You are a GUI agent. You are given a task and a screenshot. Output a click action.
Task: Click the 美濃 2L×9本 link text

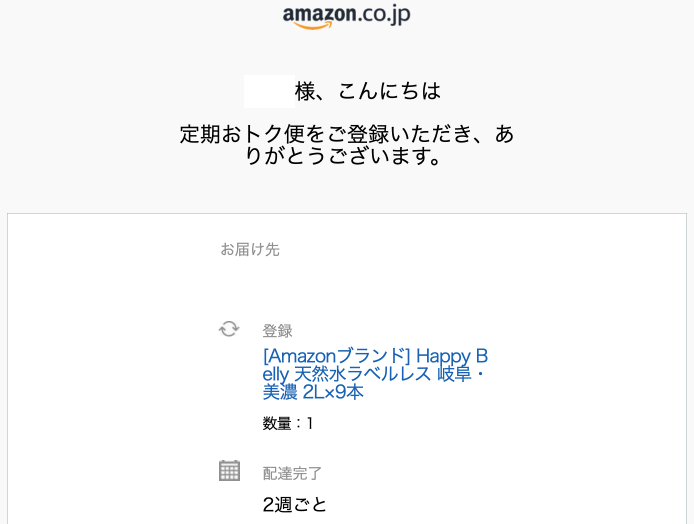coord(312,393)
